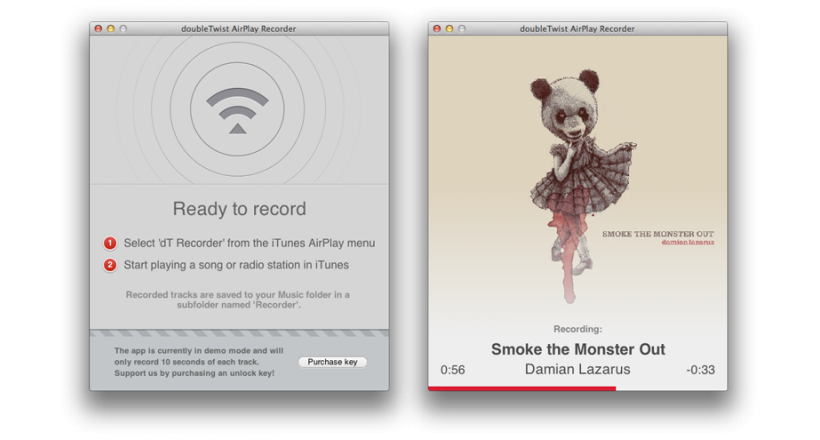
Task: Click step 2 'Start playing a song' instruction text
Action: click(236, 265)
